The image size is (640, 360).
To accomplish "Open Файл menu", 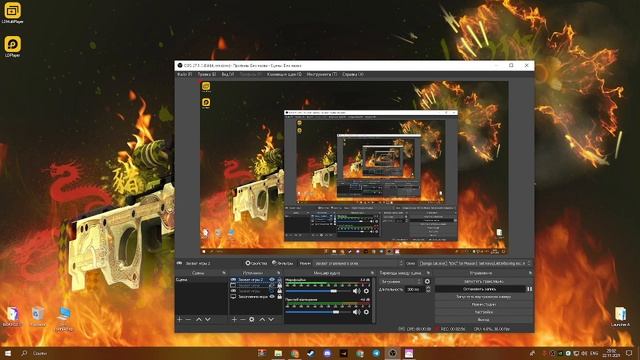I will (x=184, y=74).
